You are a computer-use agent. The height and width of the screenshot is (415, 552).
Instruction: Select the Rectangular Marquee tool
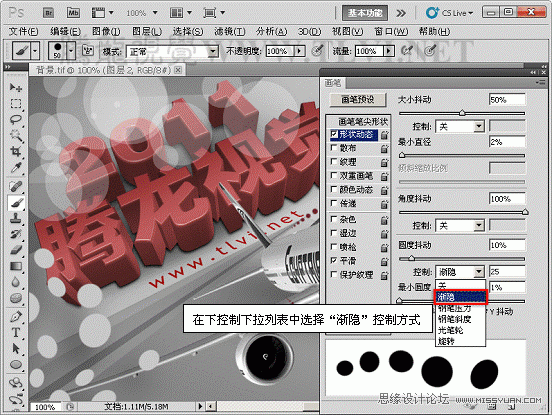tap(16, 103)
